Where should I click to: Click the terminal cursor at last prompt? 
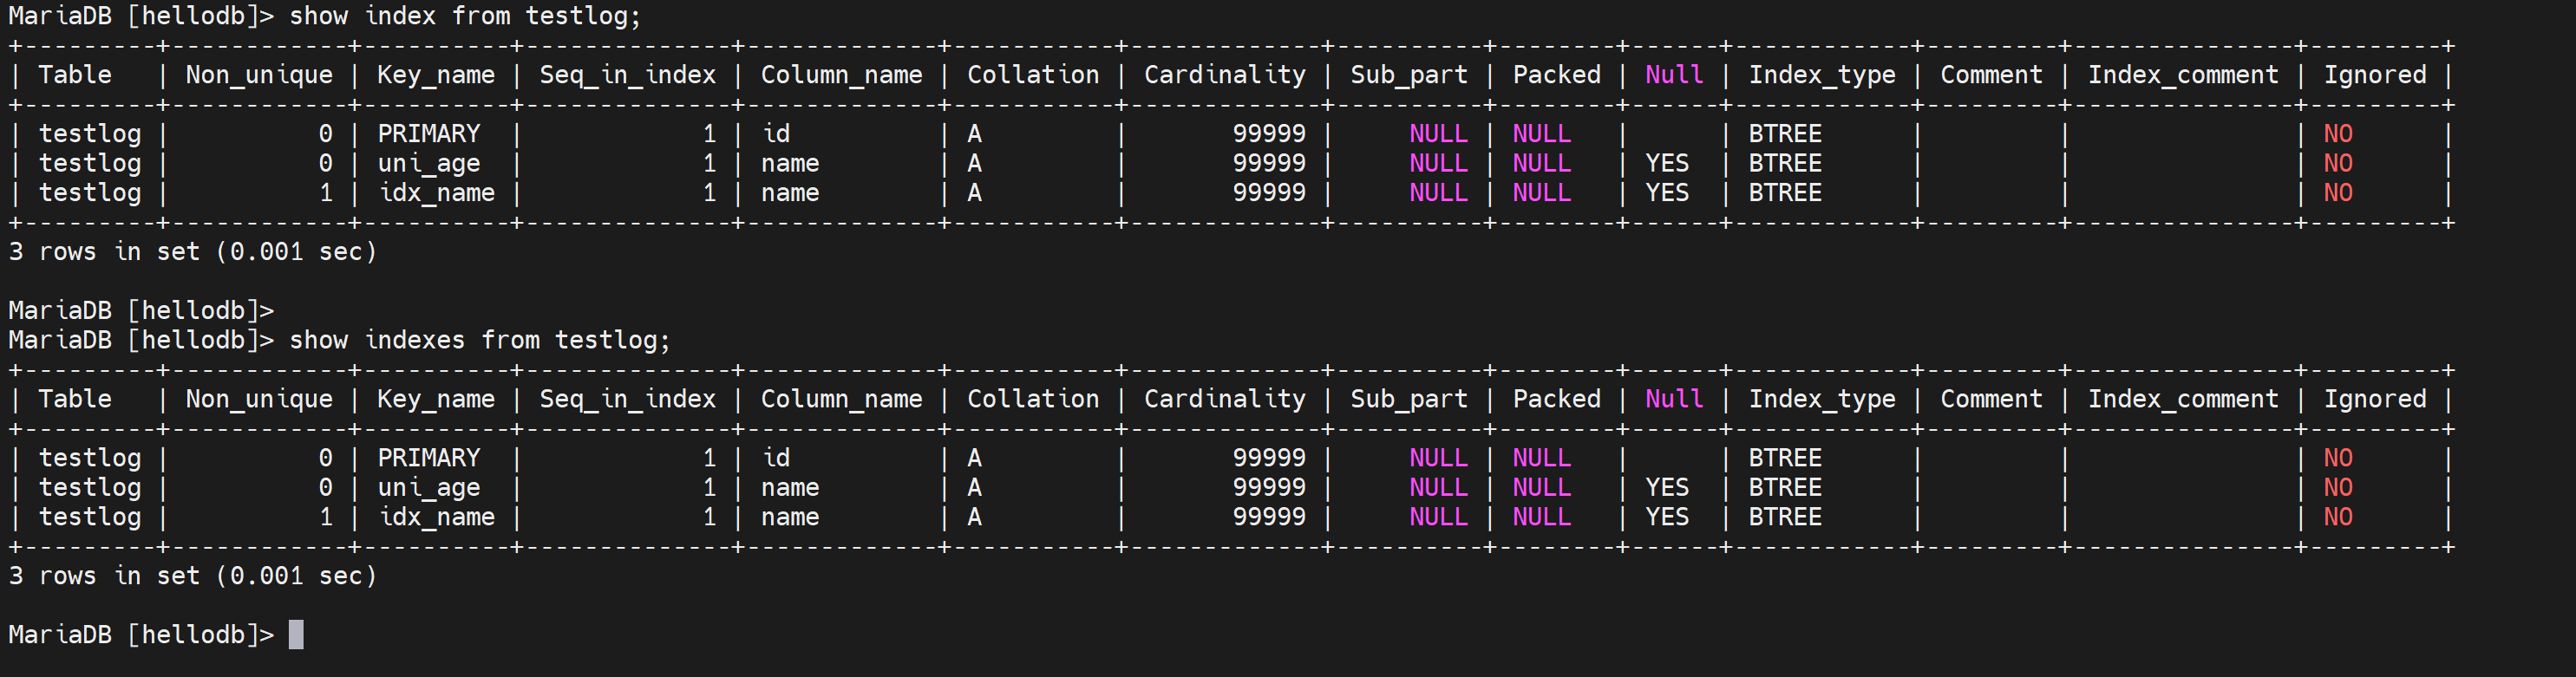click(x=296, y=635)
